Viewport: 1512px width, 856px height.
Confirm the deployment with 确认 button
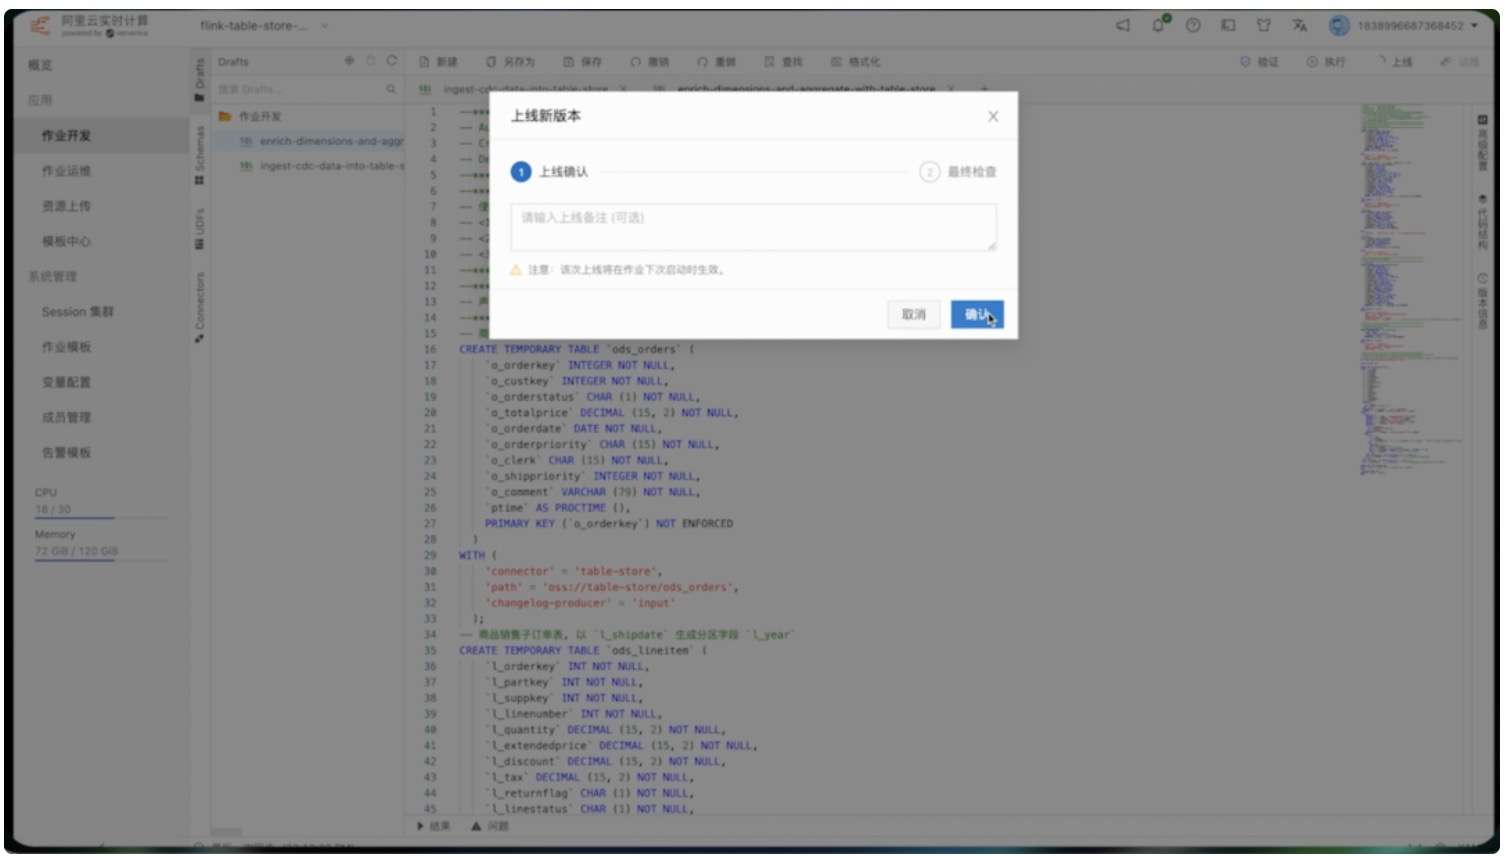(x=976, y=314)
